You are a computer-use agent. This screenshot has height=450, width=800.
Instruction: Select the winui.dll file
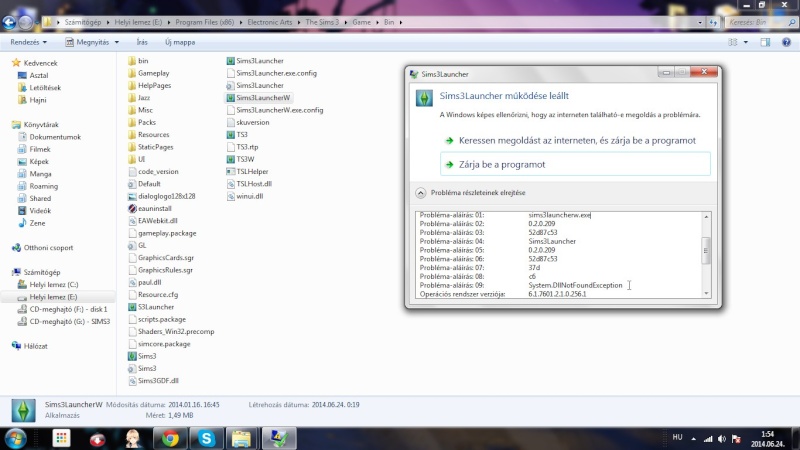coord(245,196)
